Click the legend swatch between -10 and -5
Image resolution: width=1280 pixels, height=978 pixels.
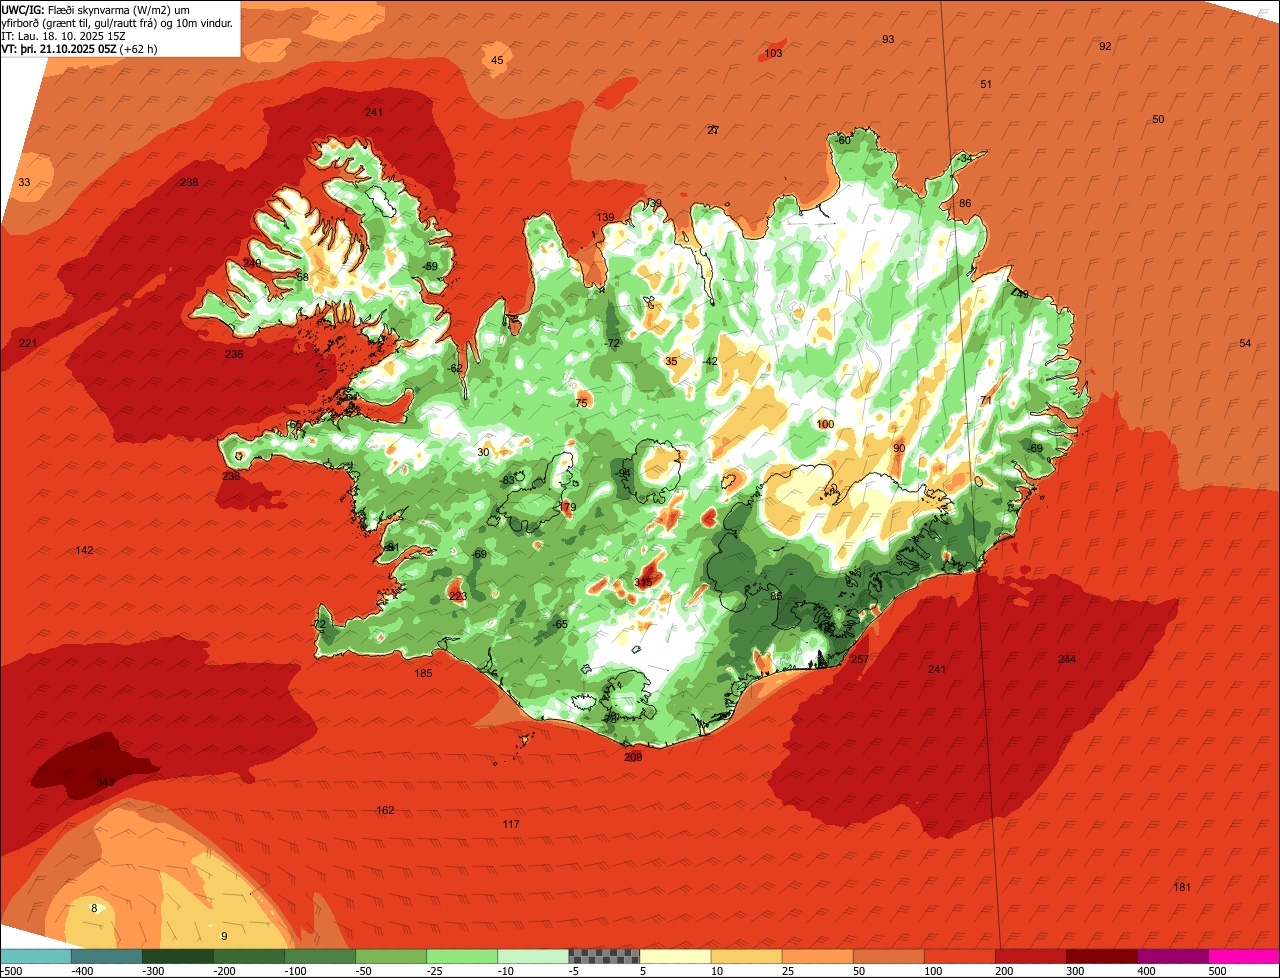533,956
